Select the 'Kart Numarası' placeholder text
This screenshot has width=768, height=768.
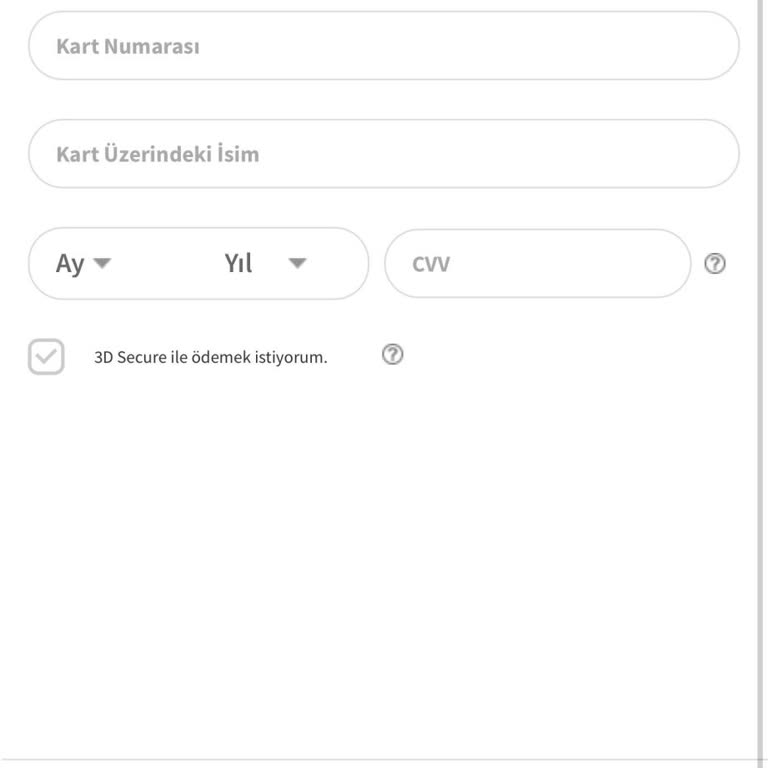pyautogui.click(x=127, y=46)
